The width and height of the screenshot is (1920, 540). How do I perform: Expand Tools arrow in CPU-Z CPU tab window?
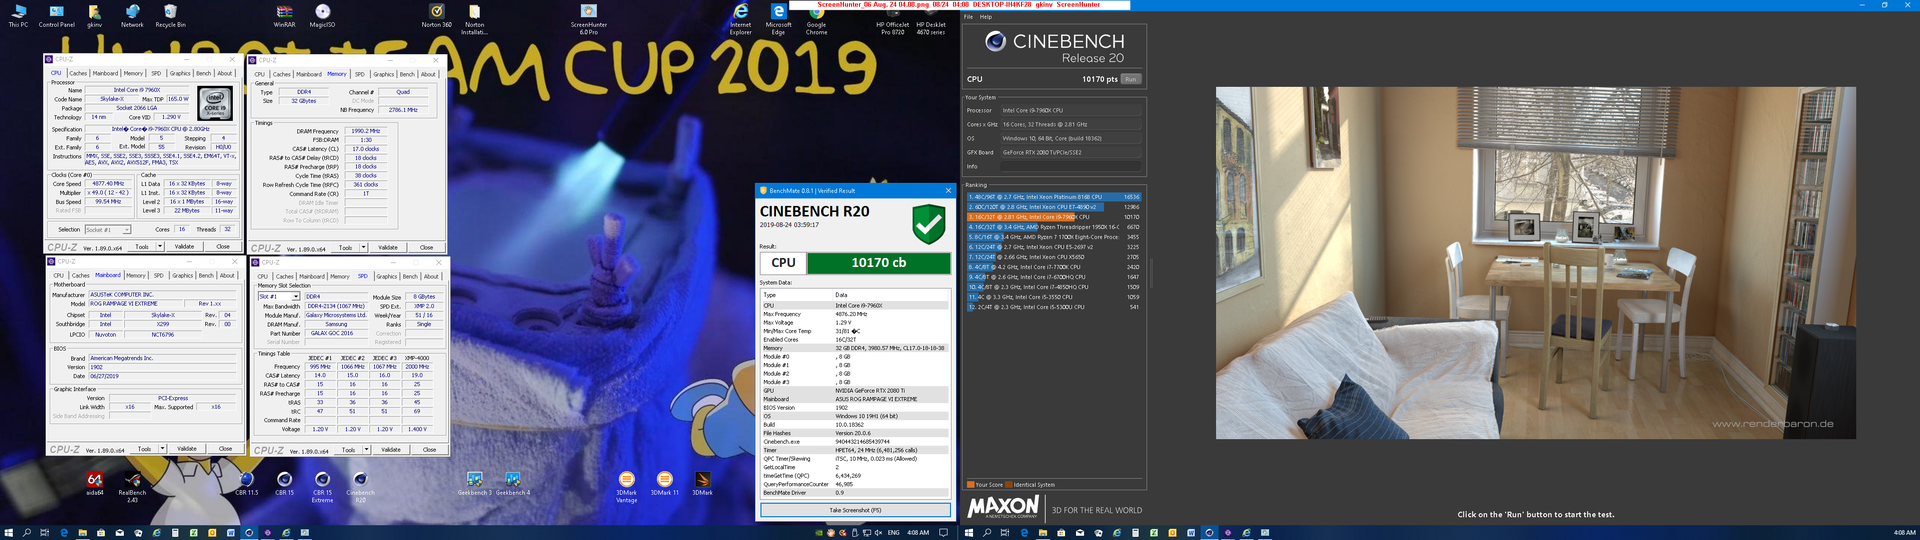pos(160,246)
